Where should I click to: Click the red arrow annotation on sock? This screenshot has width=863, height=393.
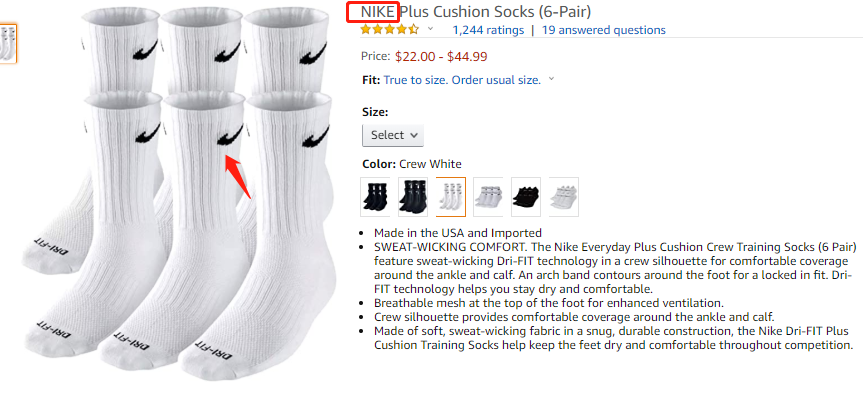tap(239, 176)
